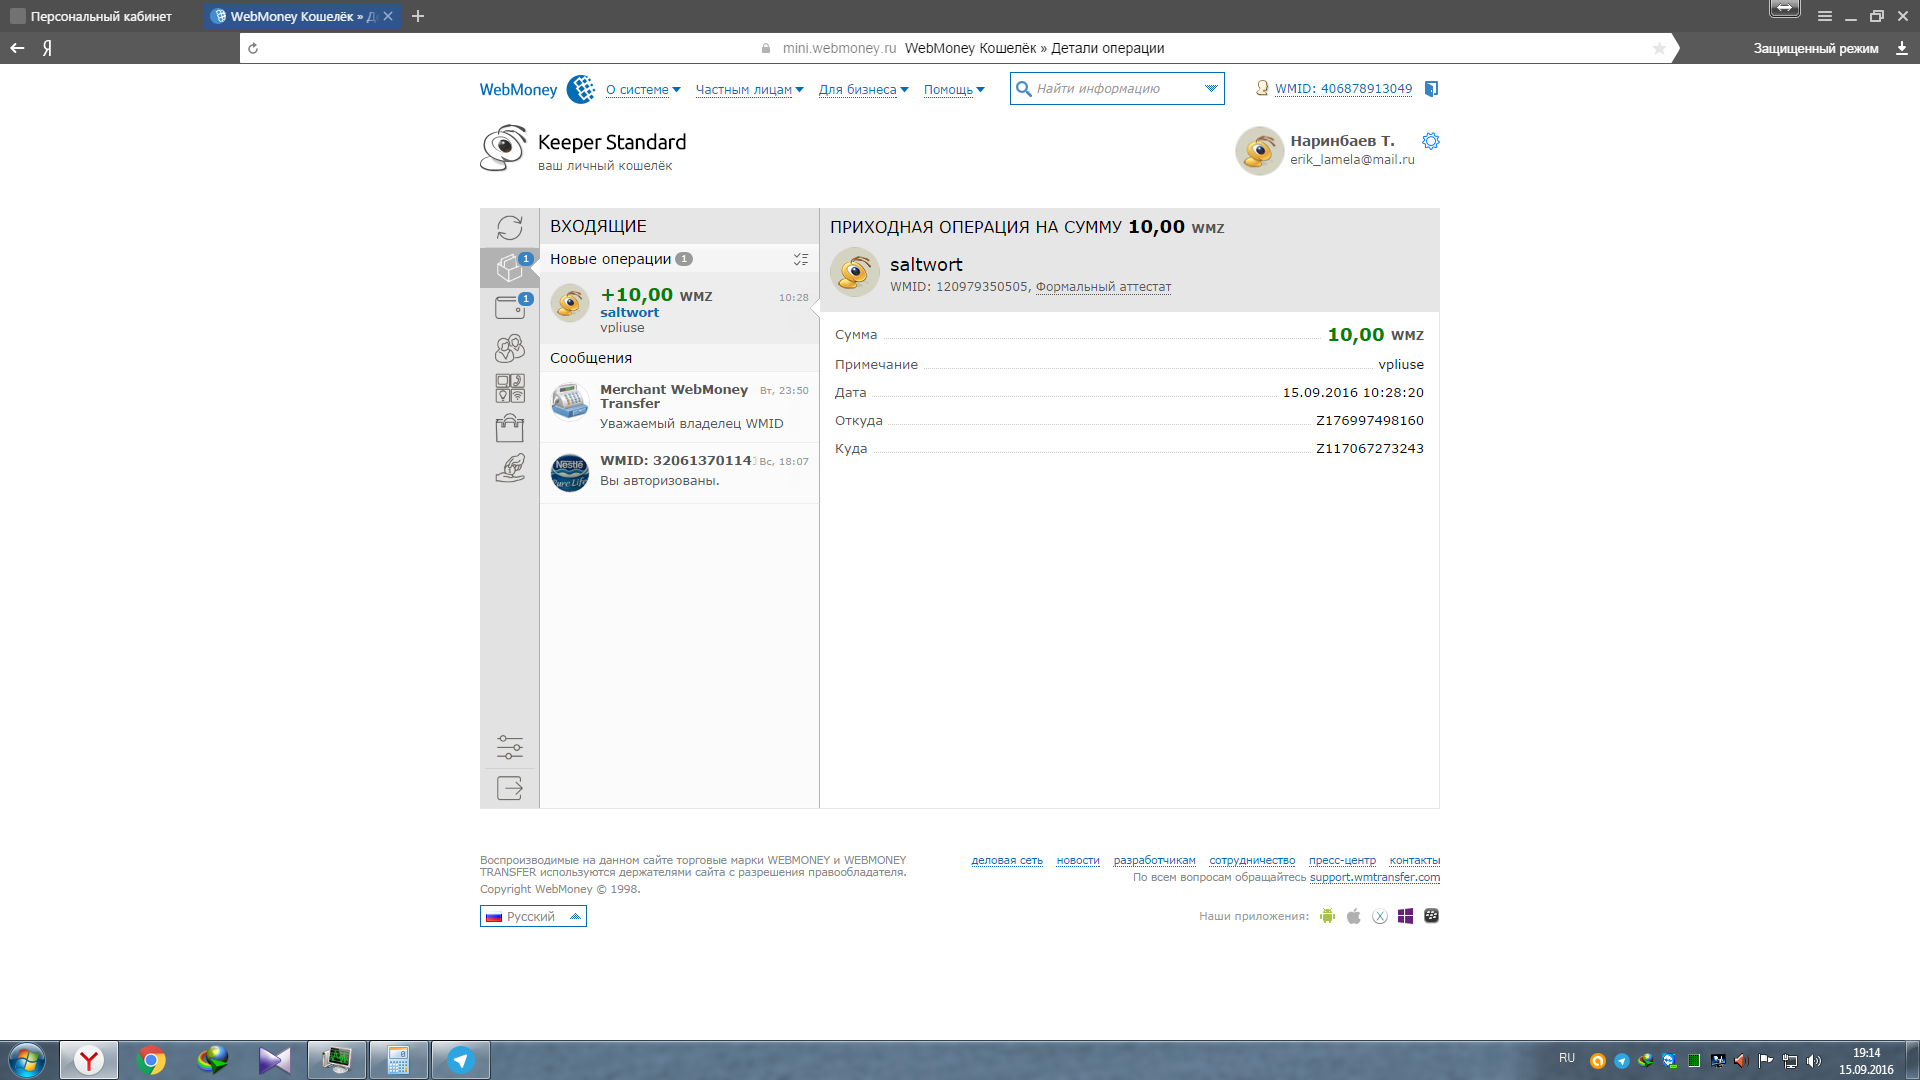
Task: Open the services grid icon in the sidebar
Action: point(510,388)
